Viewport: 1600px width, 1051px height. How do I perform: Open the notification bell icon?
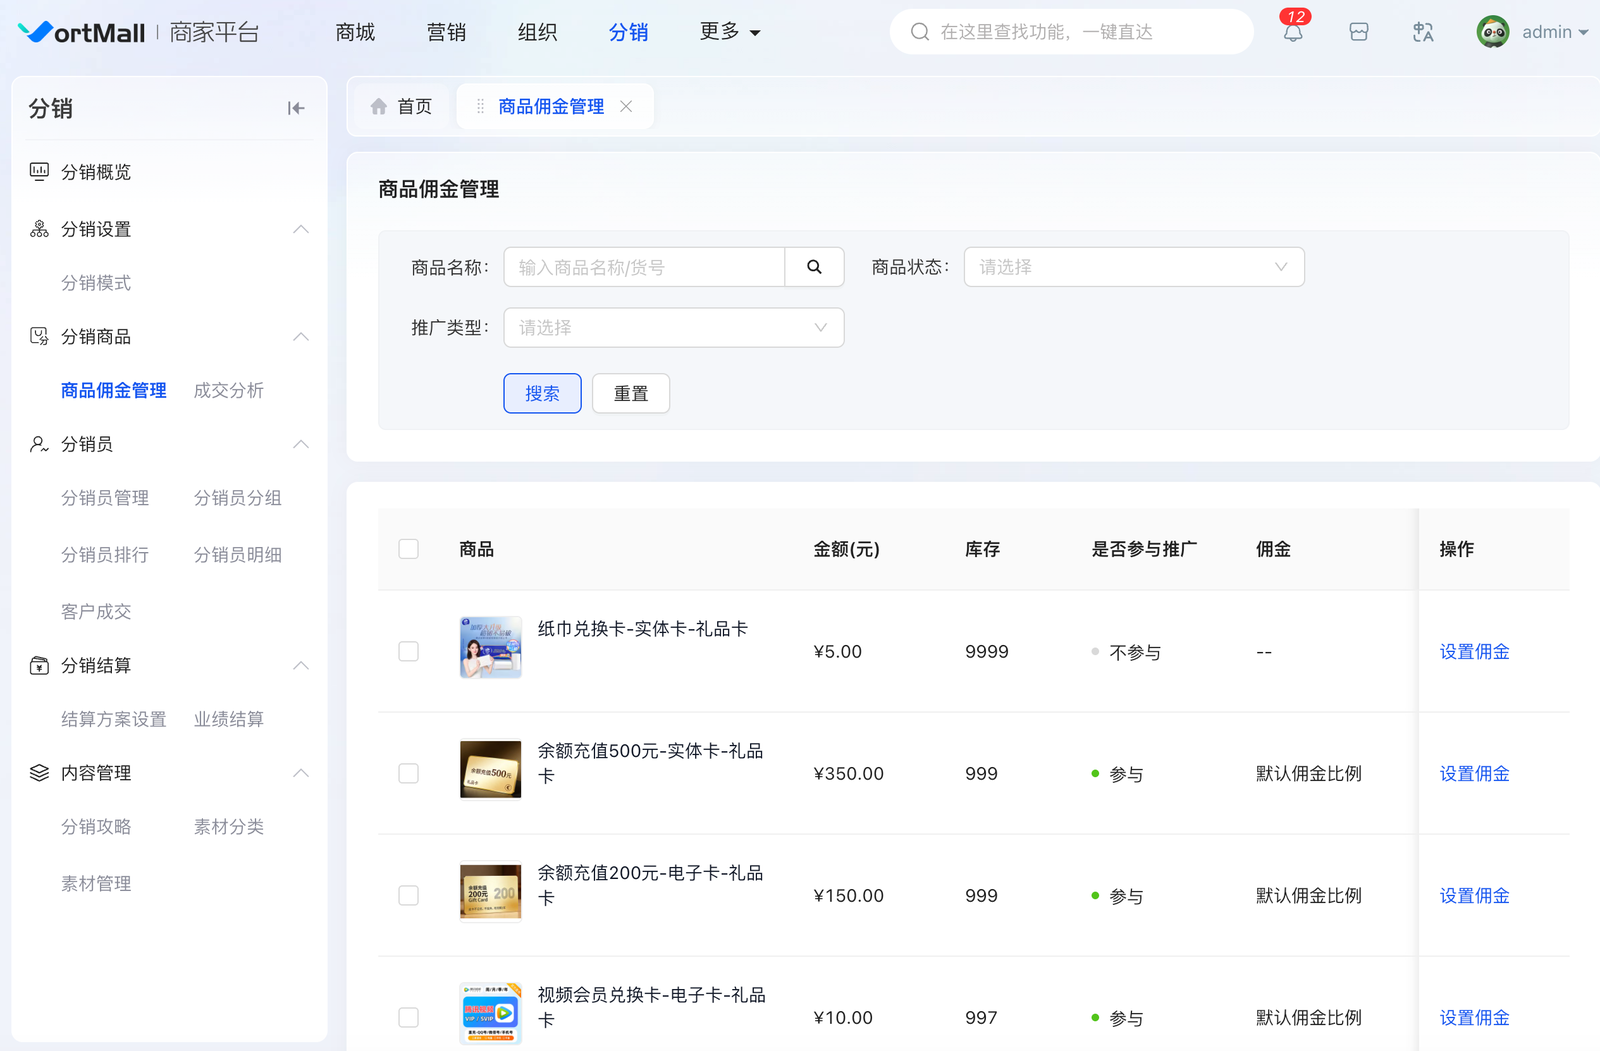1293,32
